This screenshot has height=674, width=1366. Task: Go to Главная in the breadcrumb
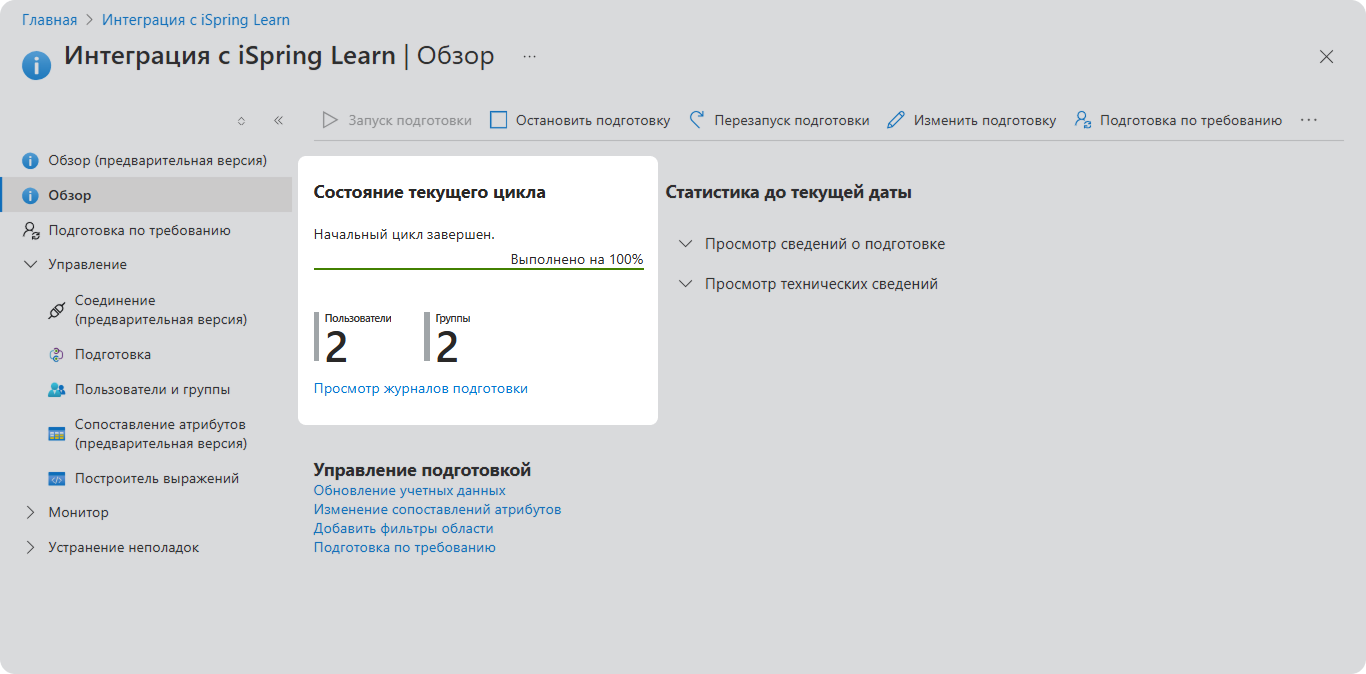(49, 20)
